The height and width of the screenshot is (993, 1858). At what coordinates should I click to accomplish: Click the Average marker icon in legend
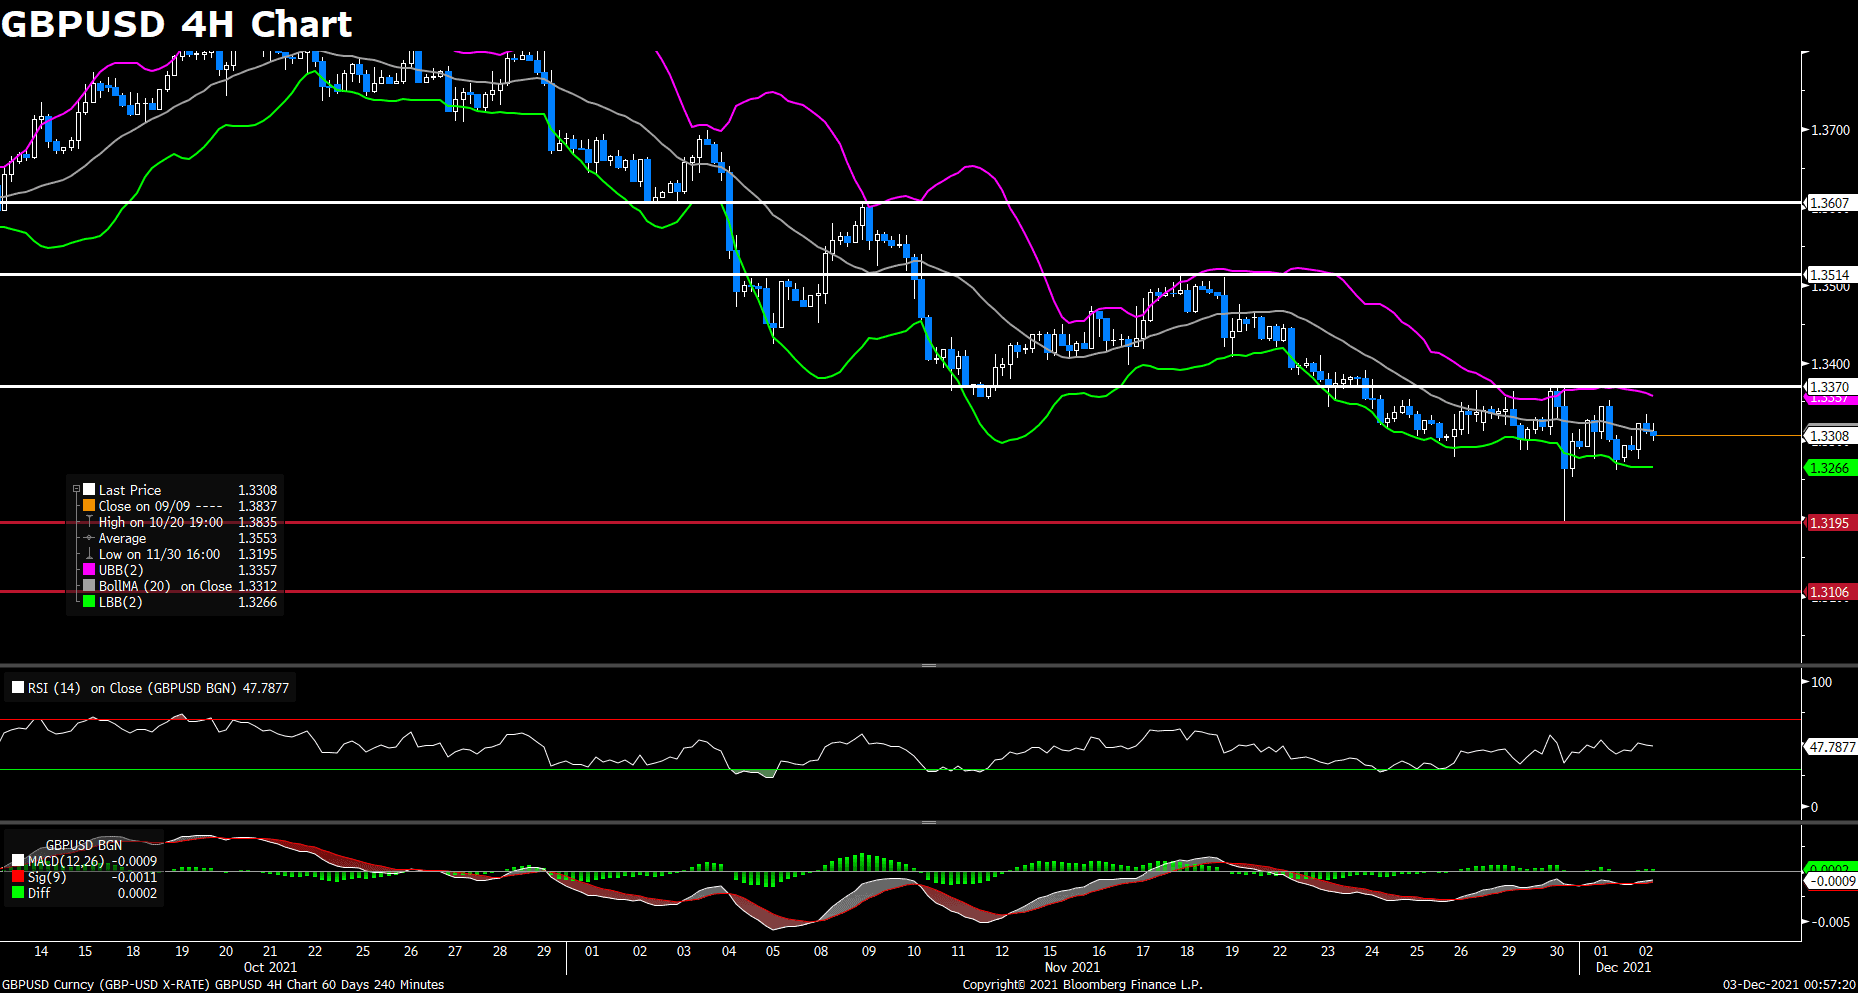[89, 538]
